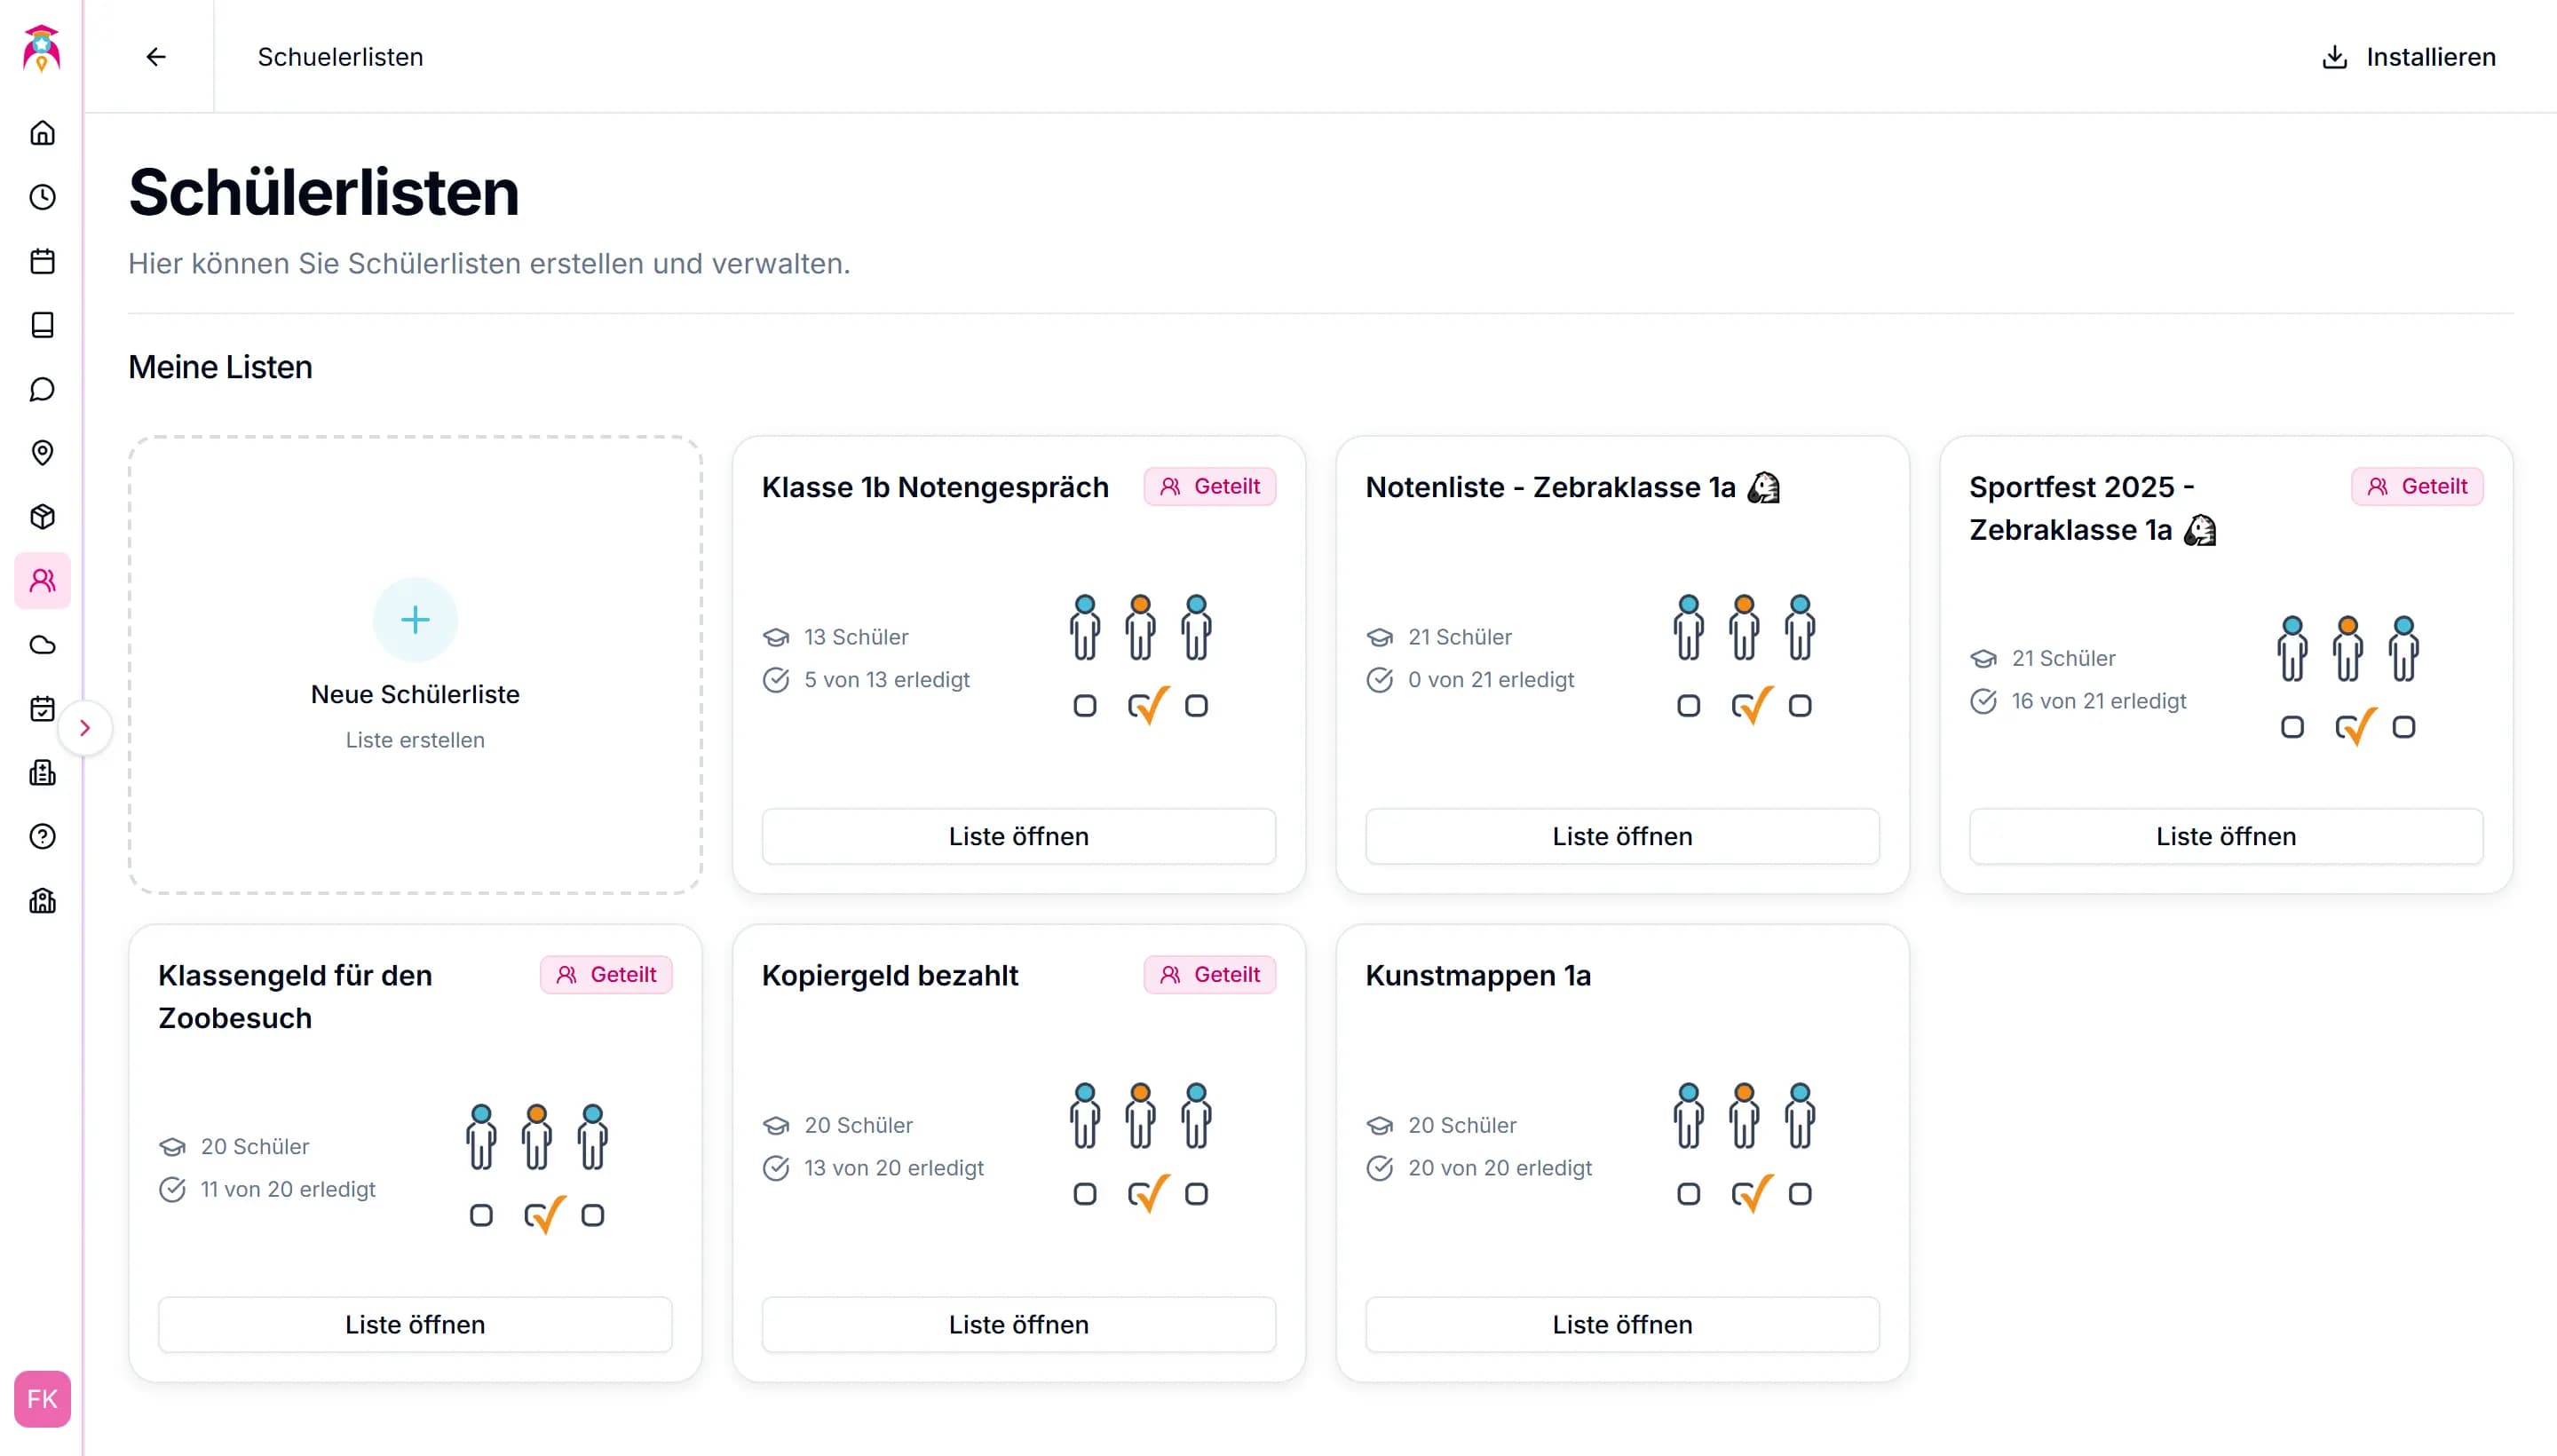Image resolution: width=2557 pixels, height=1456 pixels.
Task: Click the school building sidebar icon
Action: coord(42,901)
